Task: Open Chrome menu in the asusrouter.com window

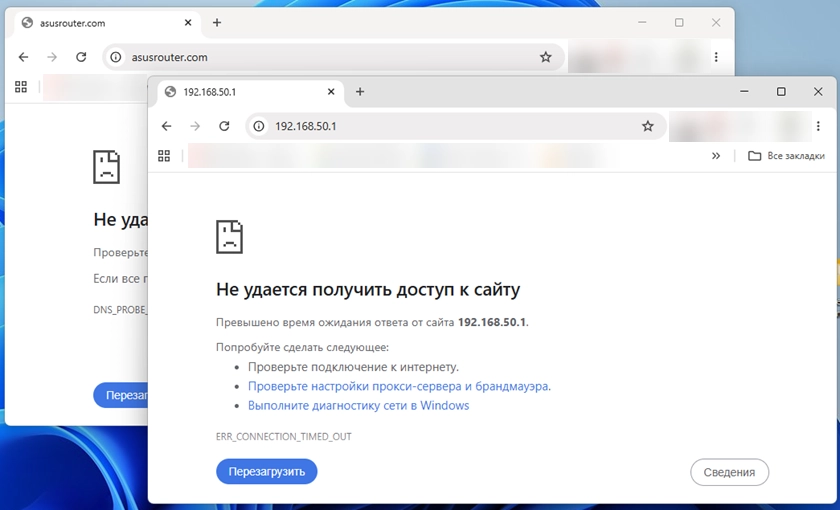Action: pyautogui.click(x=716, y=57)
